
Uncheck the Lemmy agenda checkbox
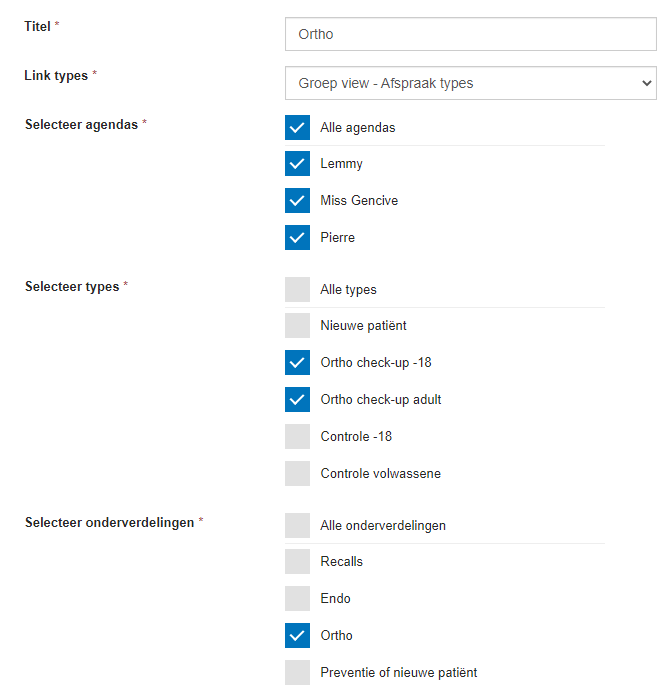[297, 164]
